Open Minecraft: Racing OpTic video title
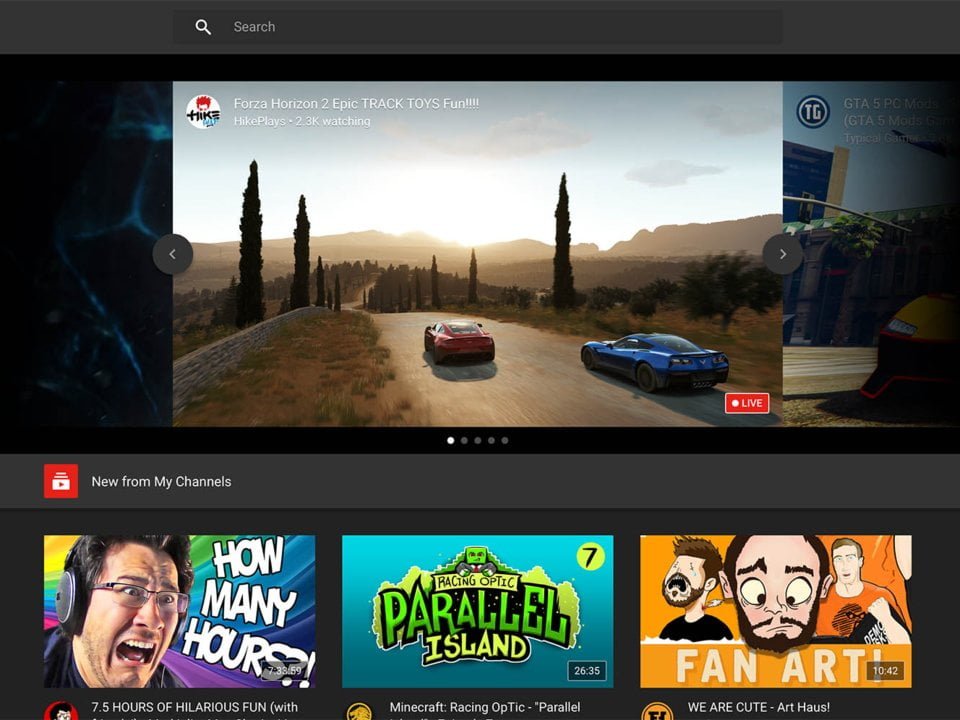This screenshot has height=720, width=960. [485, 710]
